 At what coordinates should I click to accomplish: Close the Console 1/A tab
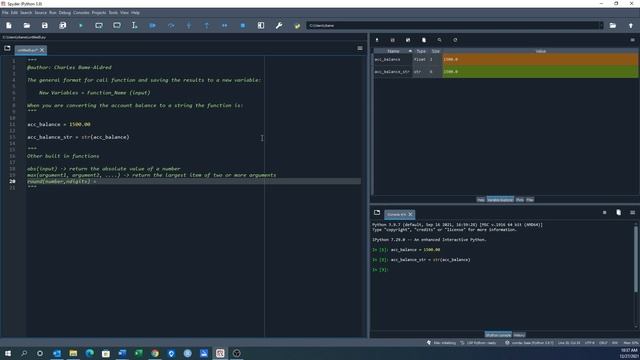tap(410, 214)
